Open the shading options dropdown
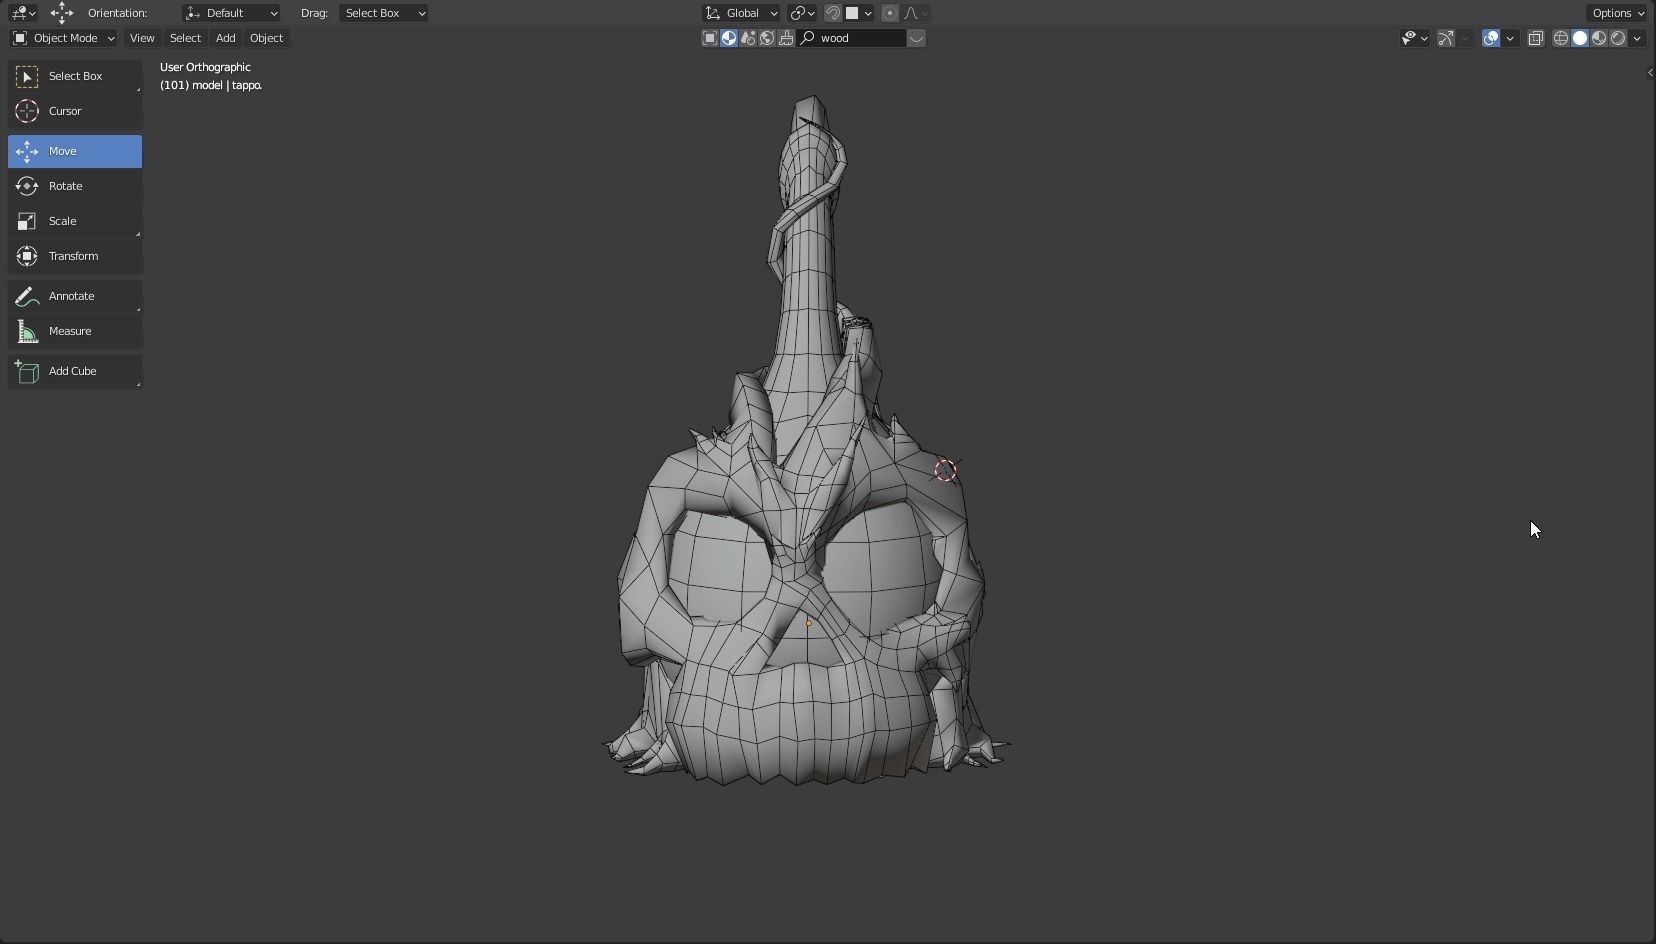Screen dimensions: 1656x944 (1637, 38)
